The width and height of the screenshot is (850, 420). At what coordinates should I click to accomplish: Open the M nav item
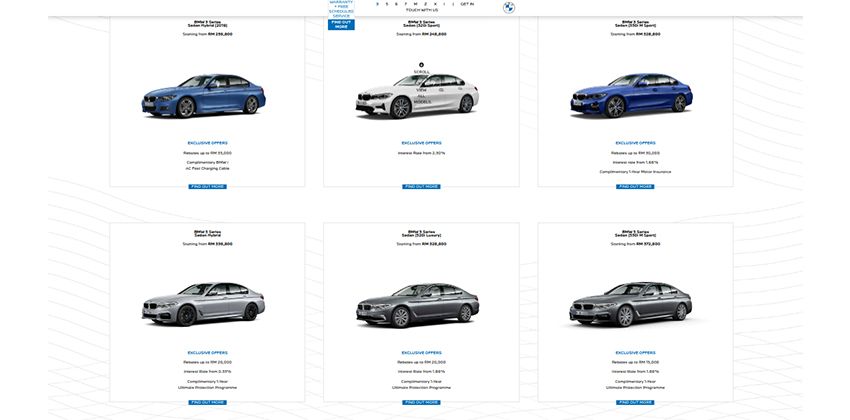(415, 4)
